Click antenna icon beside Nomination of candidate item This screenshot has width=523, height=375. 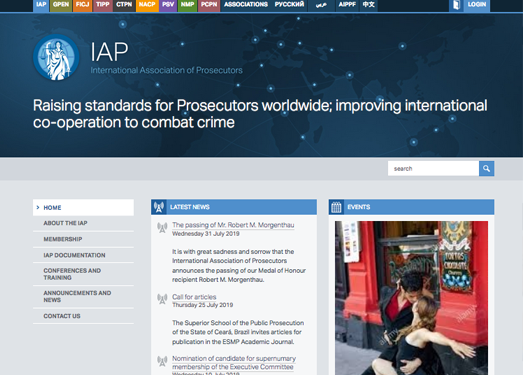tap(162, 361)
